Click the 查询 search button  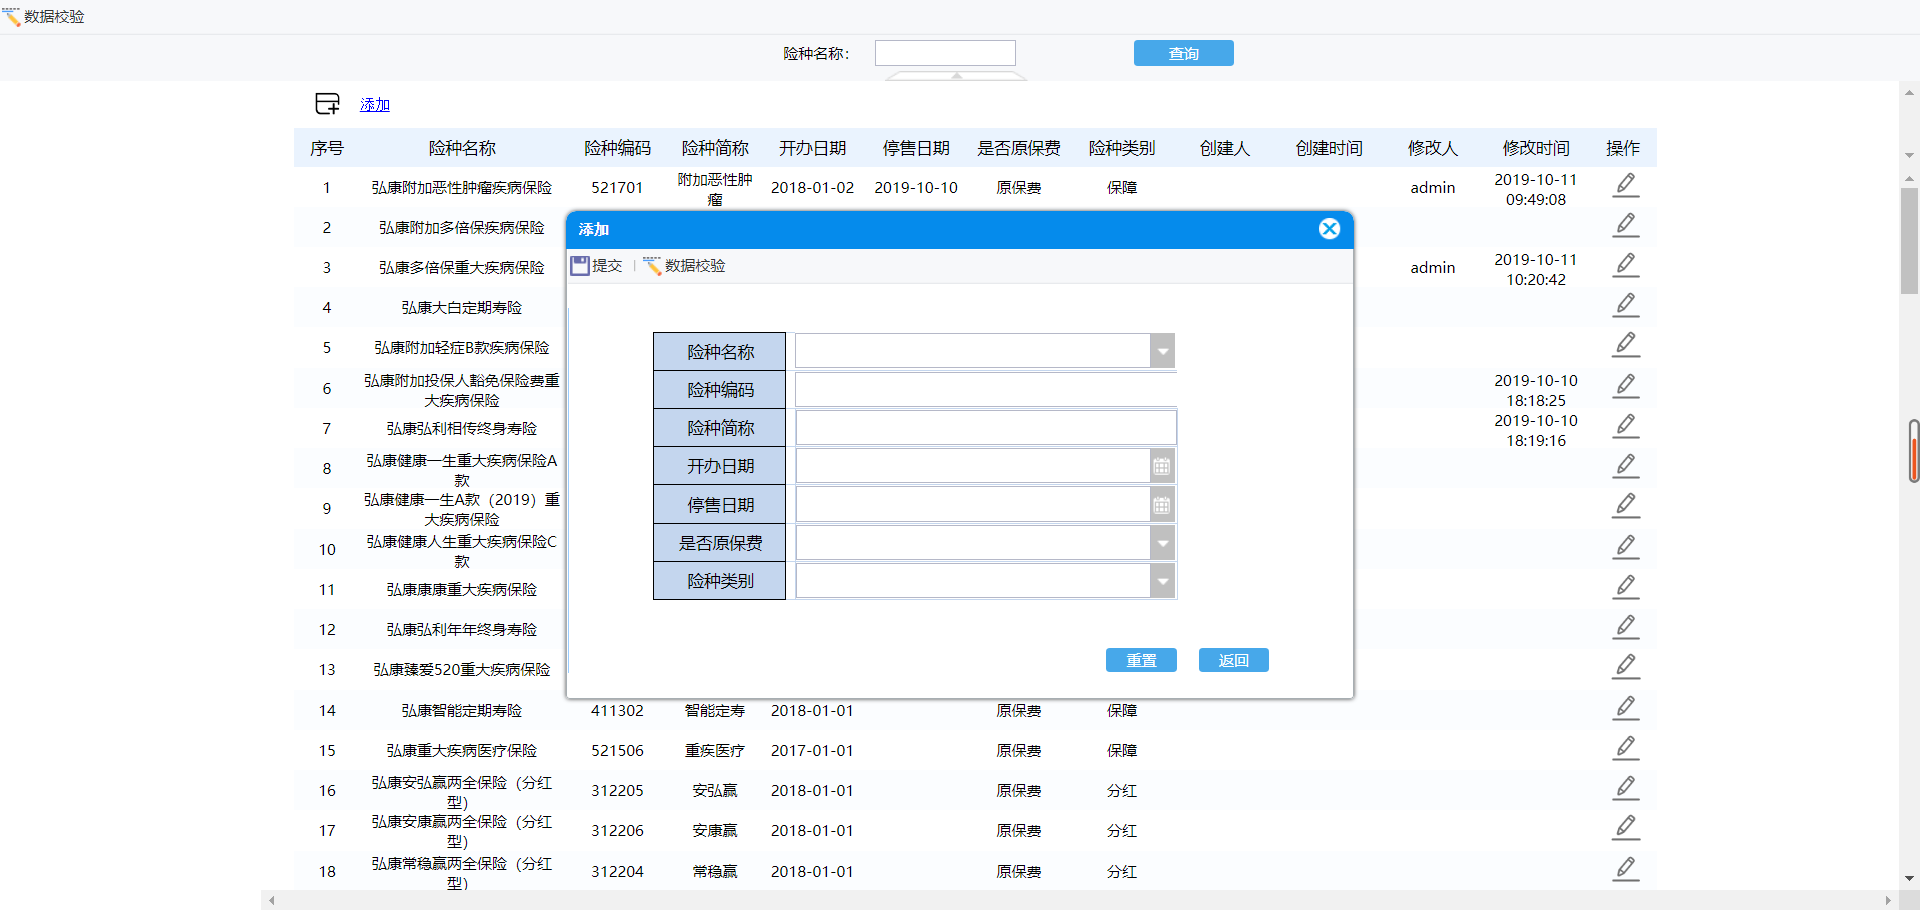pyautogui.click(x=1183, y=53)
